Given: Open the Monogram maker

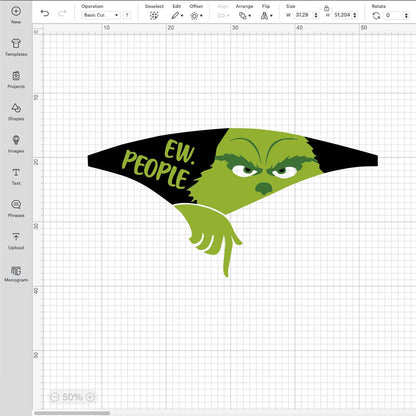Looking at the screenshot, I should [x=16, y=274].
